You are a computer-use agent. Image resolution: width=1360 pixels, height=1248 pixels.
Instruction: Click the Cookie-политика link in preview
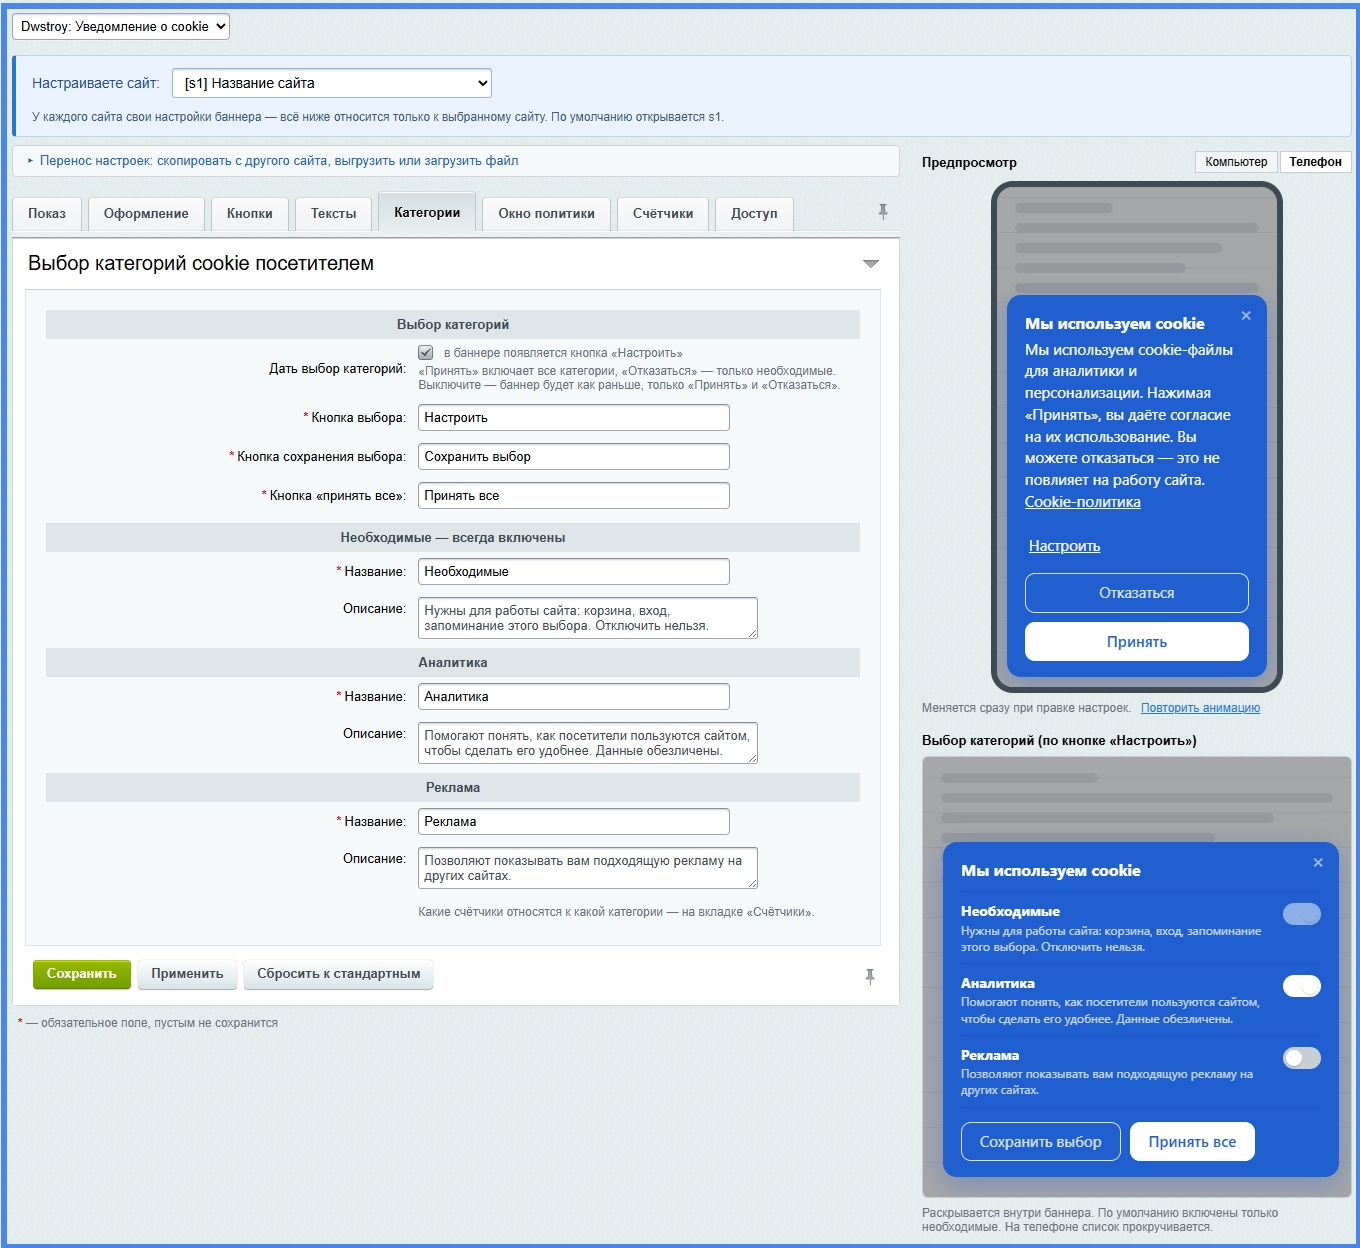pyautogui.click(x=1082, y=502)
